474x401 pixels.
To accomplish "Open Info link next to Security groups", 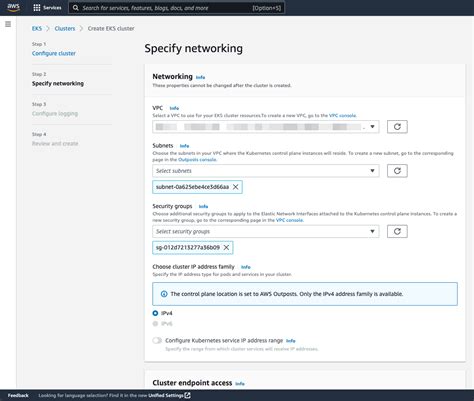I will pyautogui.click(x=203, y=207).
